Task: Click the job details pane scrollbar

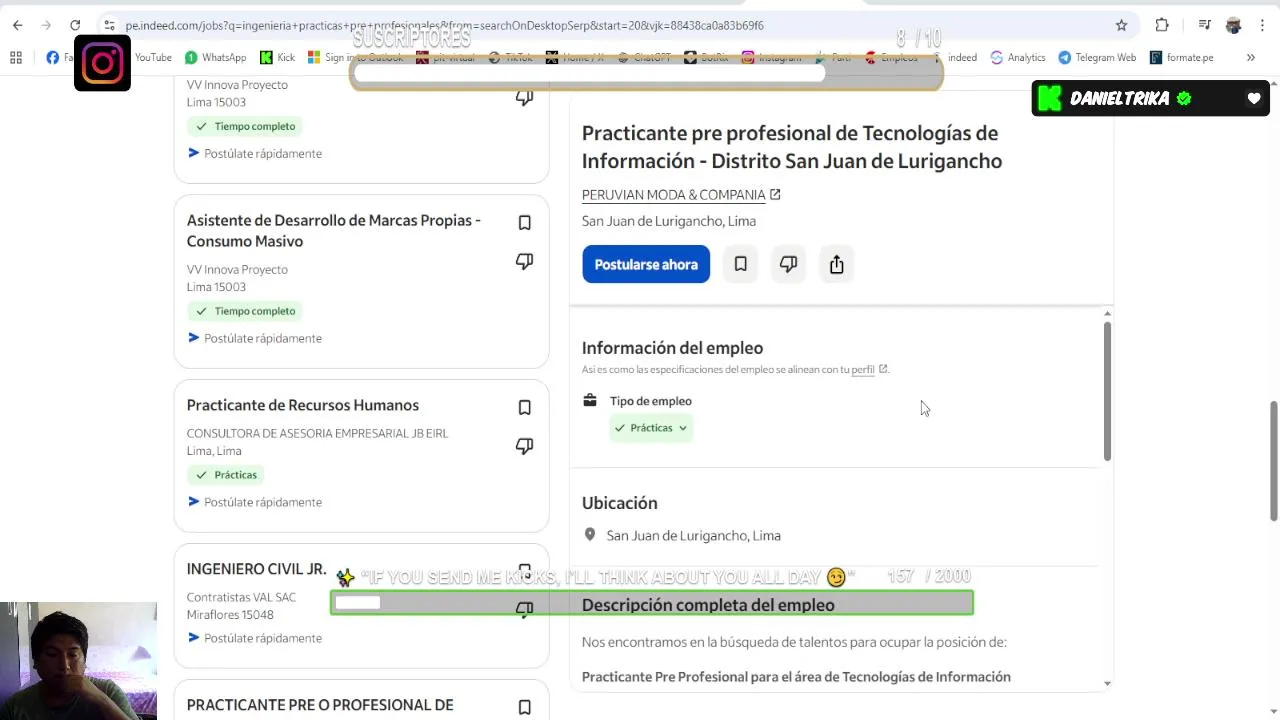Action: [x=1107, y=390]
